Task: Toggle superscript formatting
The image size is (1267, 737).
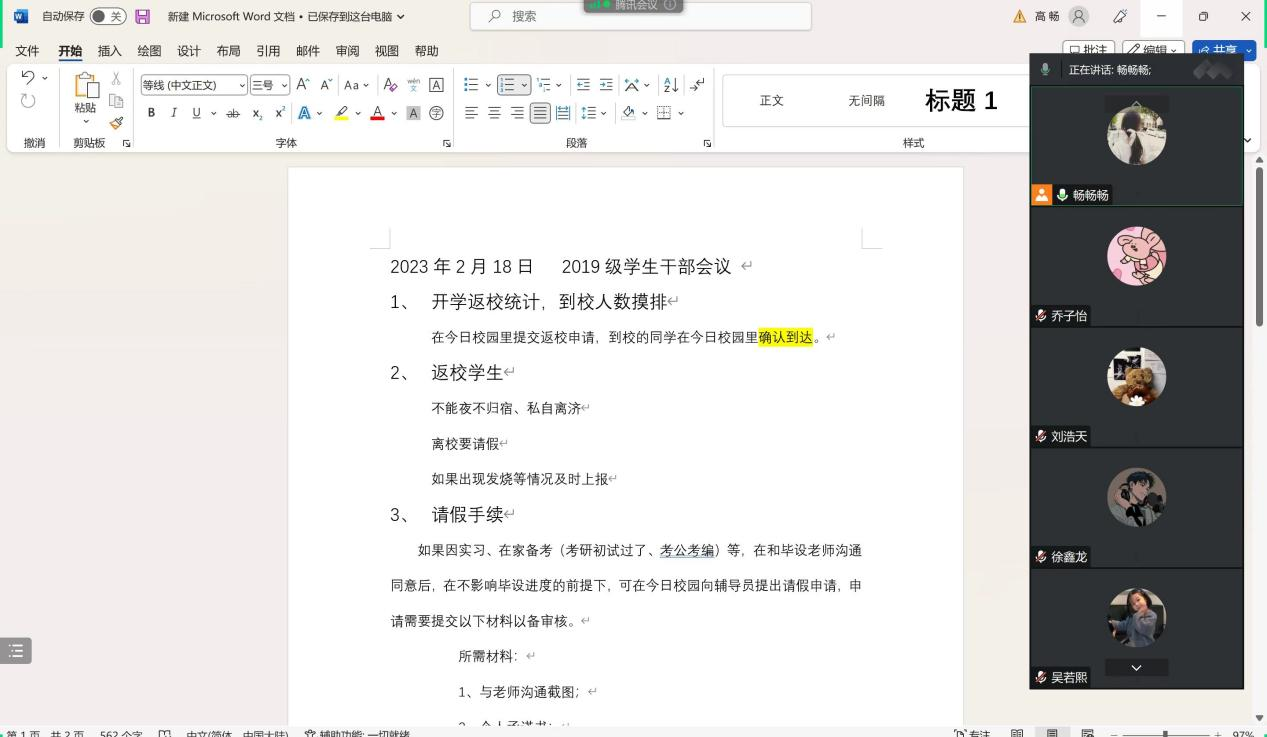Action: [280, 113]
